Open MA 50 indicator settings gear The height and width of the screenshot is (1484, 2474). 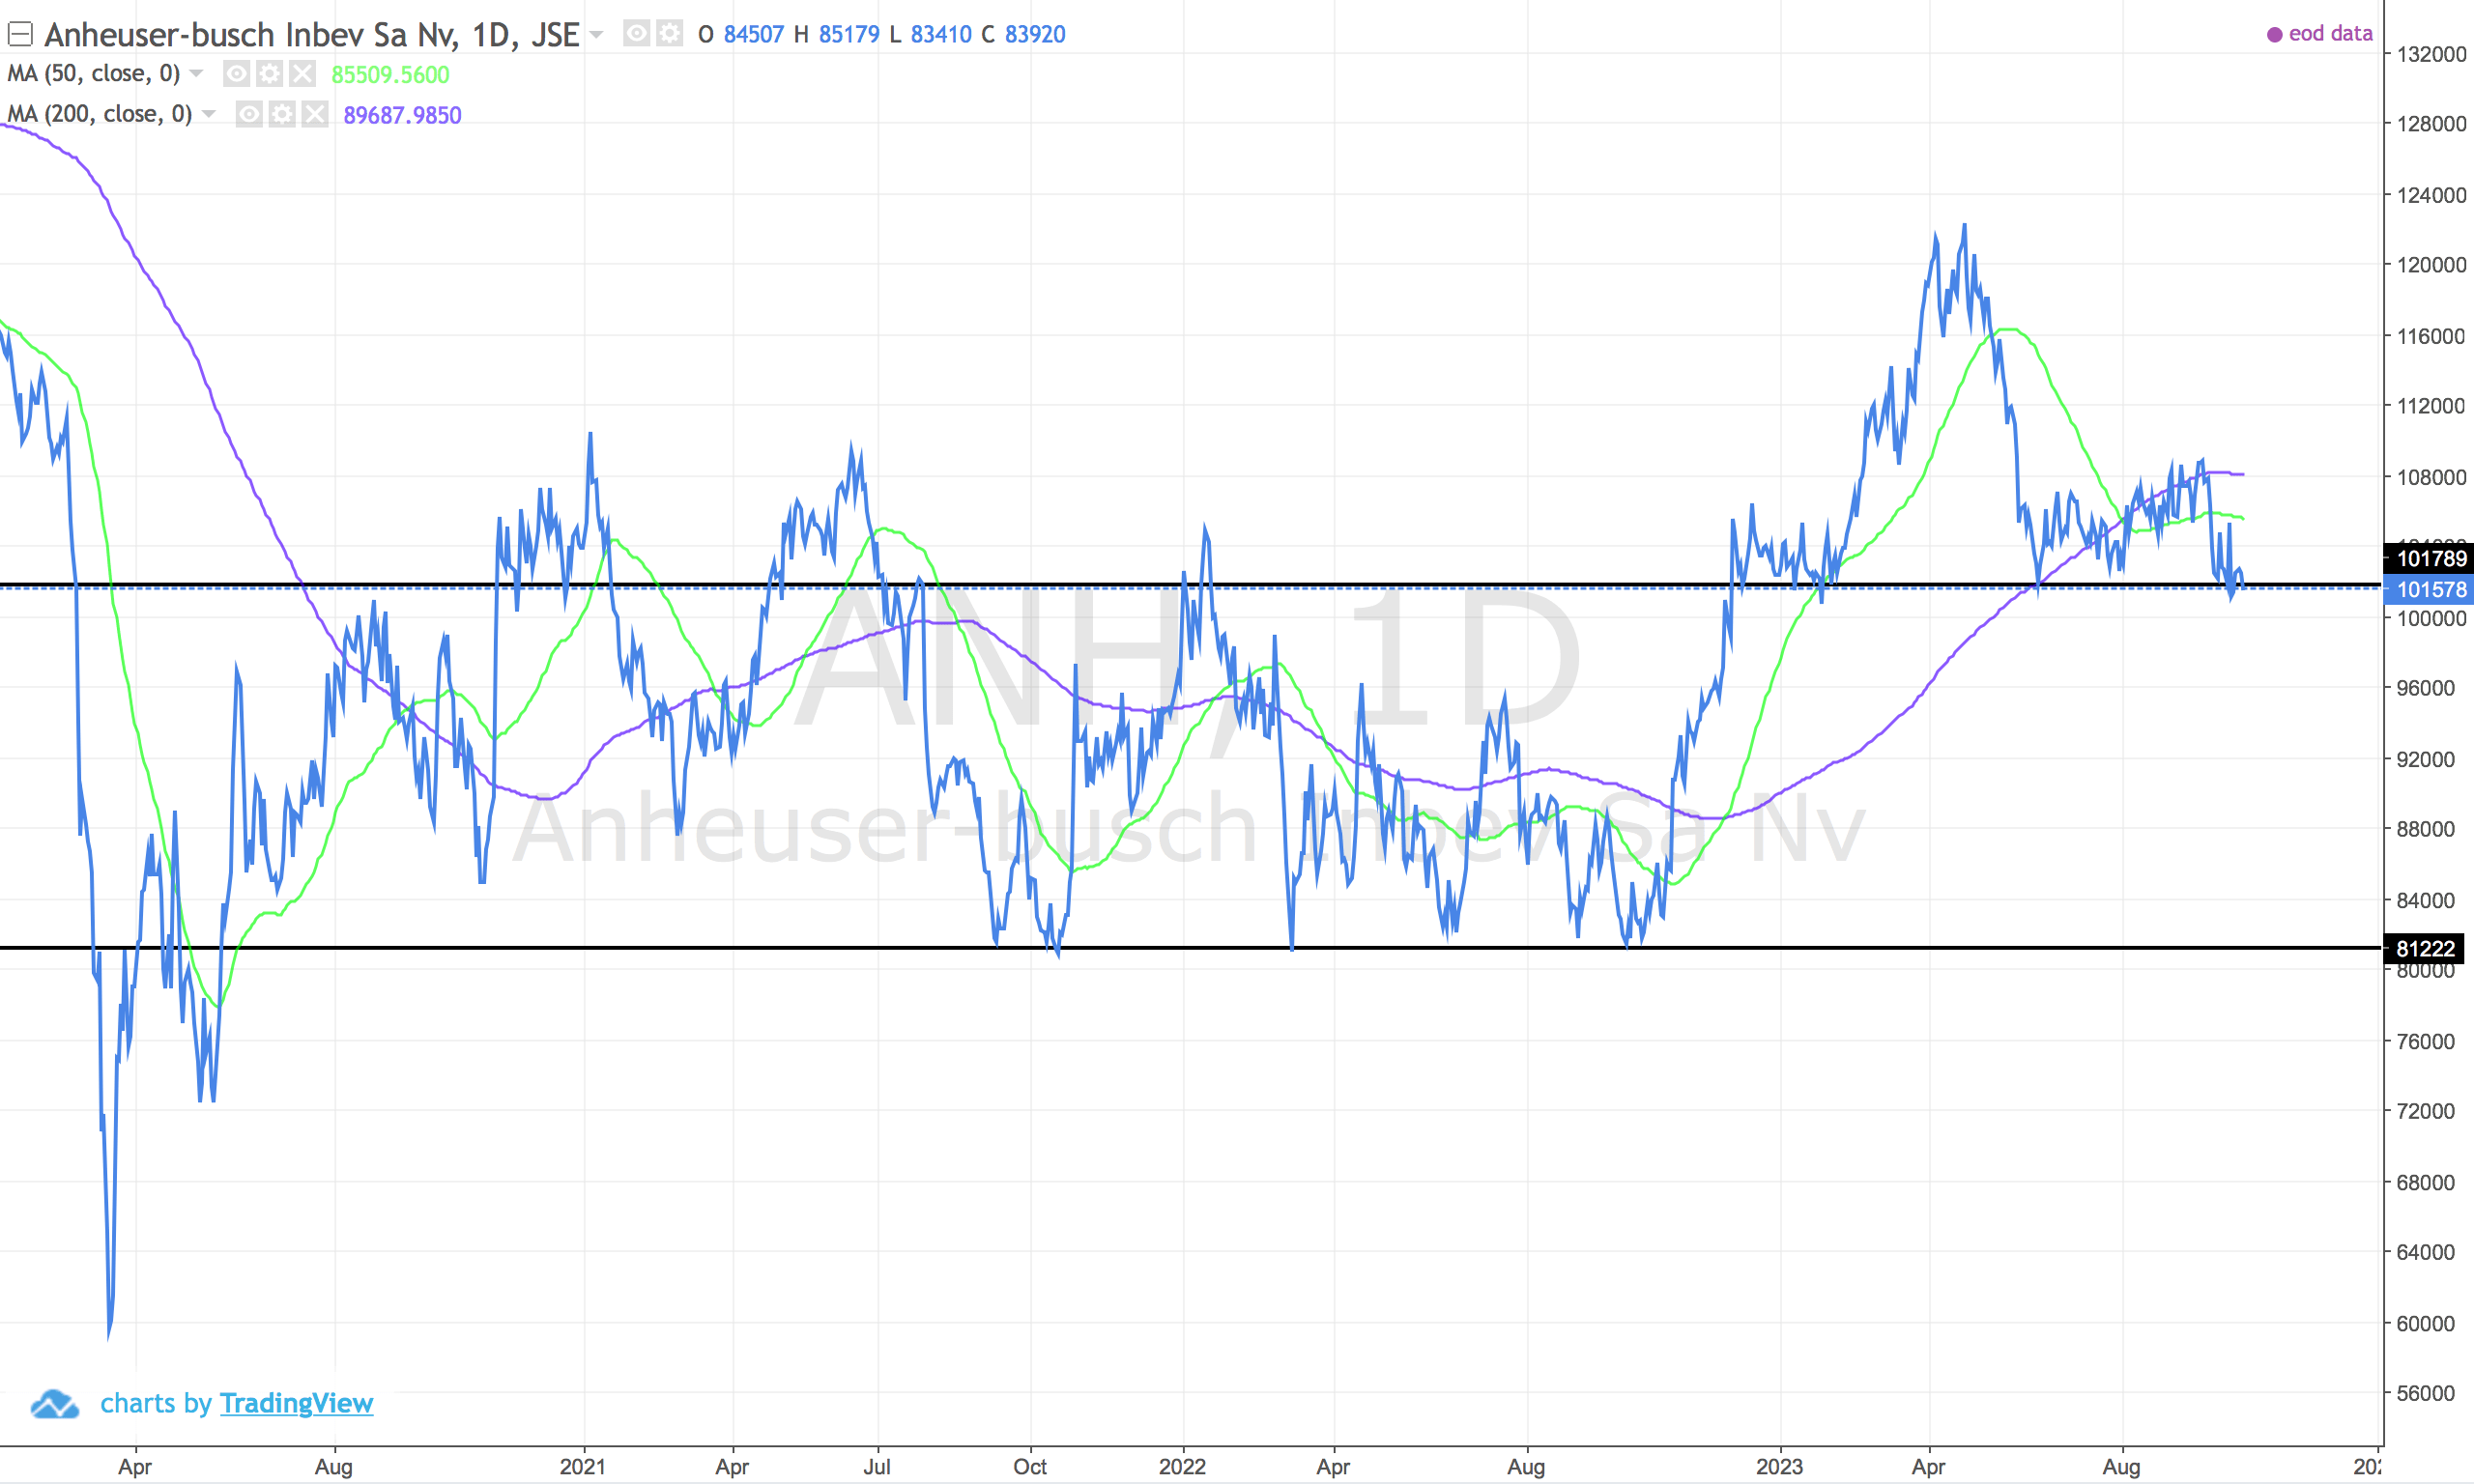269,73
